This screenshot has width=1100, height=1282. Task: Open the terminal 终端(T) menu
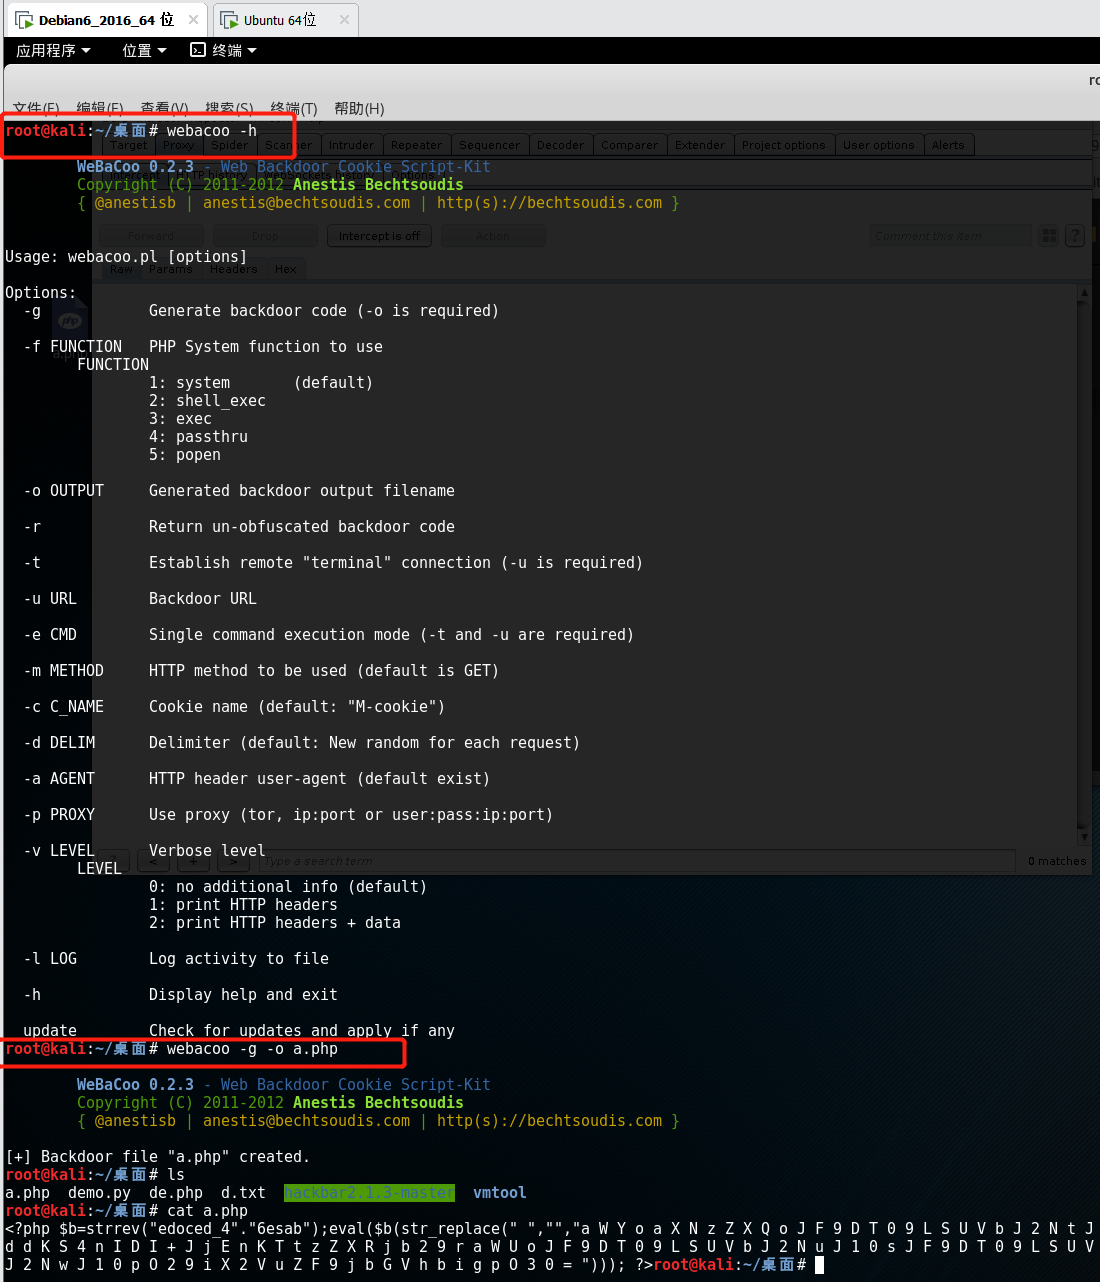294,108
